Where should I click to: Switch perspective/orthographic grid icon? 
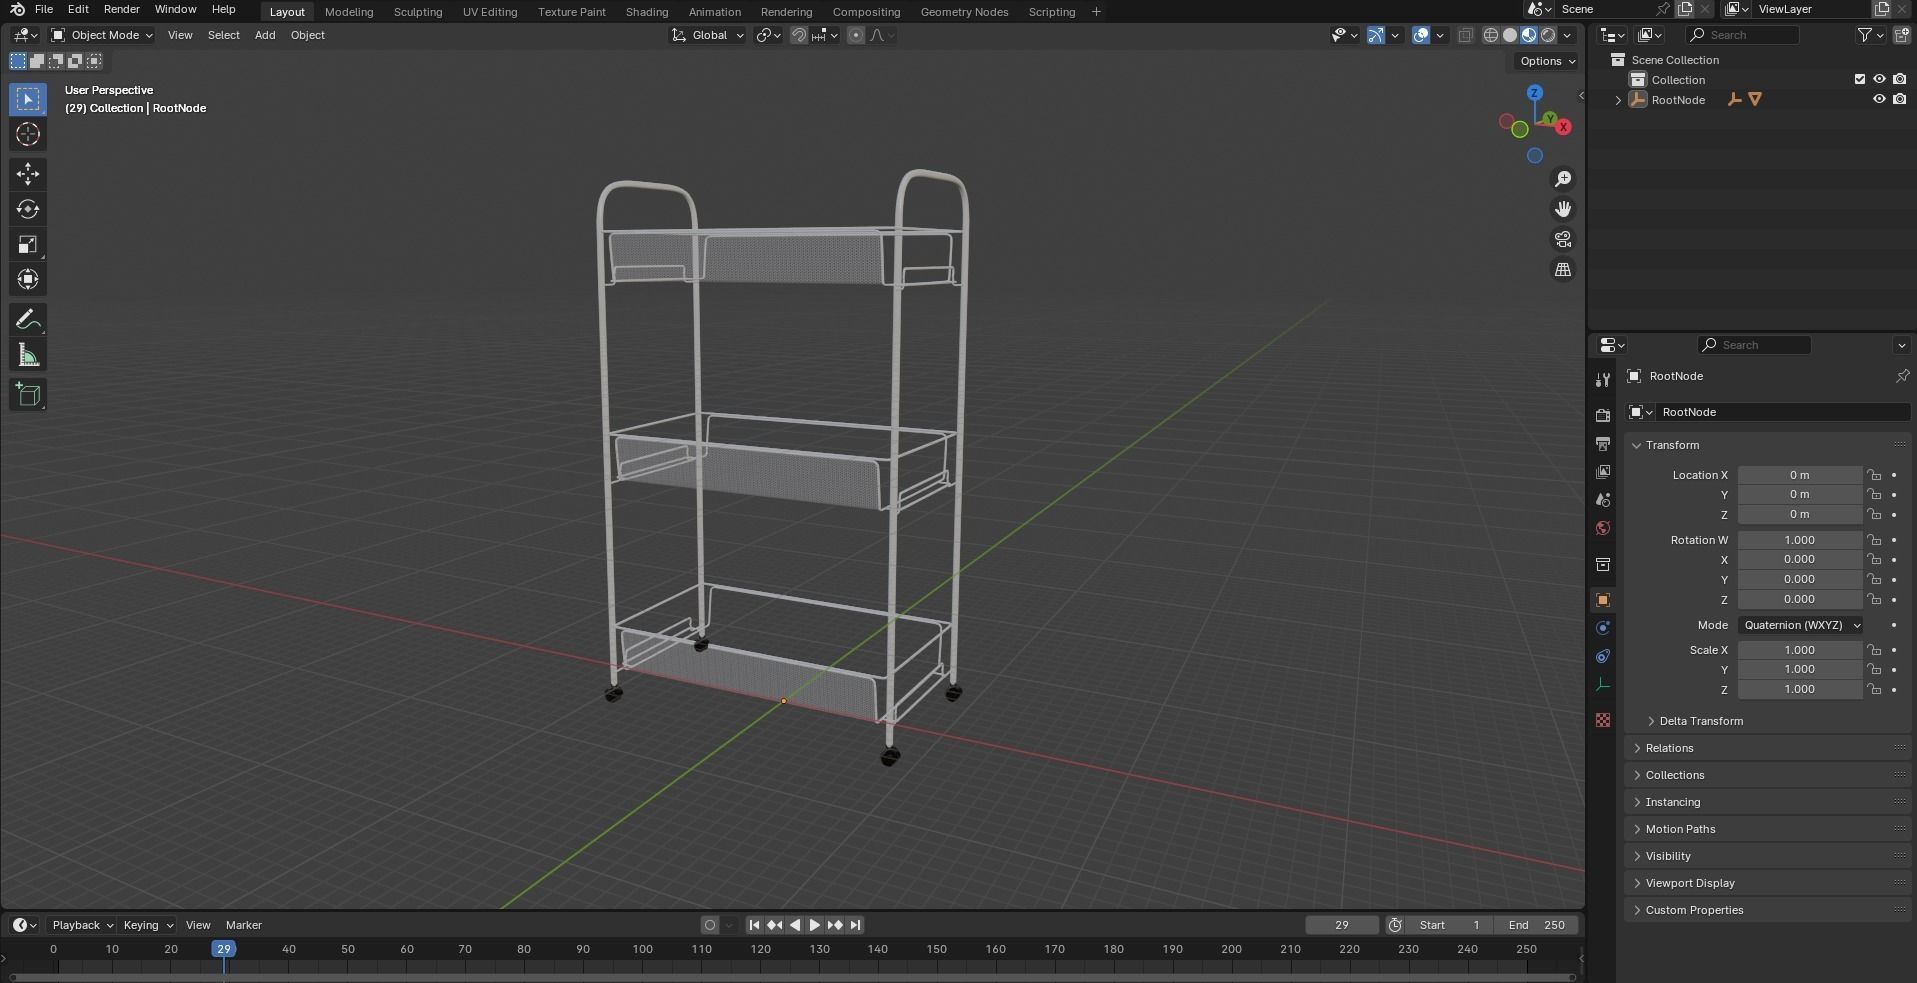pos(1562,270)
